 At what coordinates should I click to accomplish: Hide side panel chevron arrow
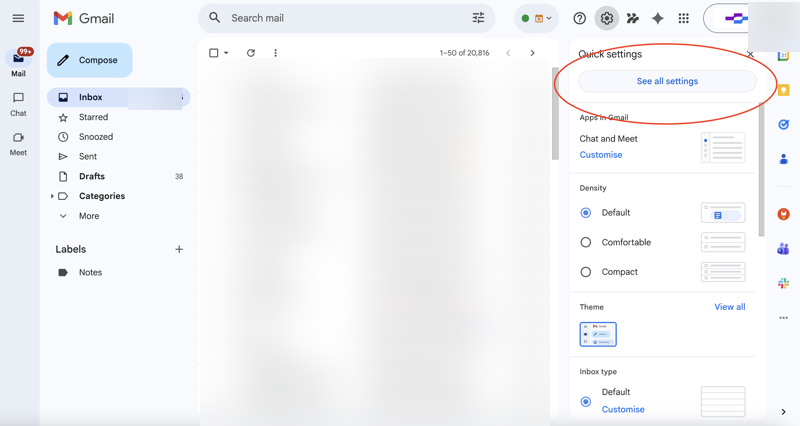tap(784, 412)
